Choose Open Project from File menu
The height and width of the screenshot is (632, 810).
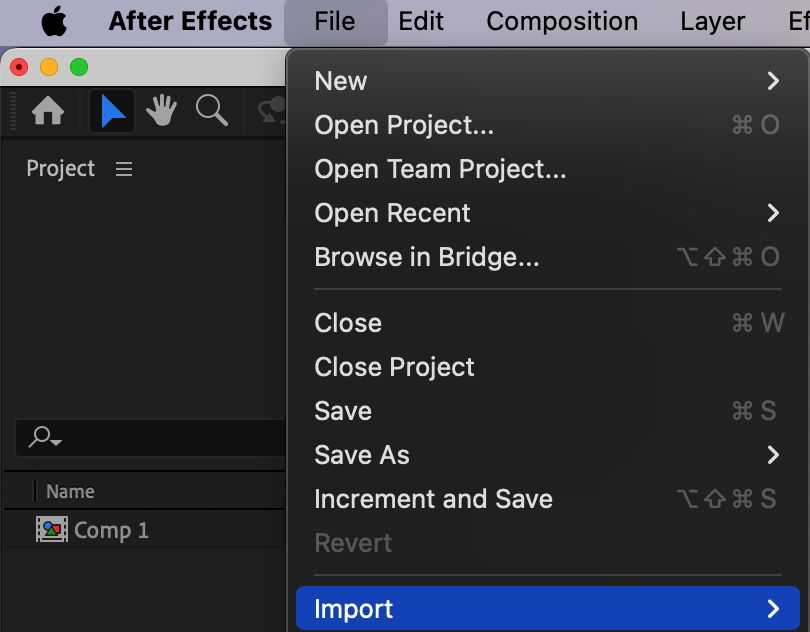[x=404, y=125]
